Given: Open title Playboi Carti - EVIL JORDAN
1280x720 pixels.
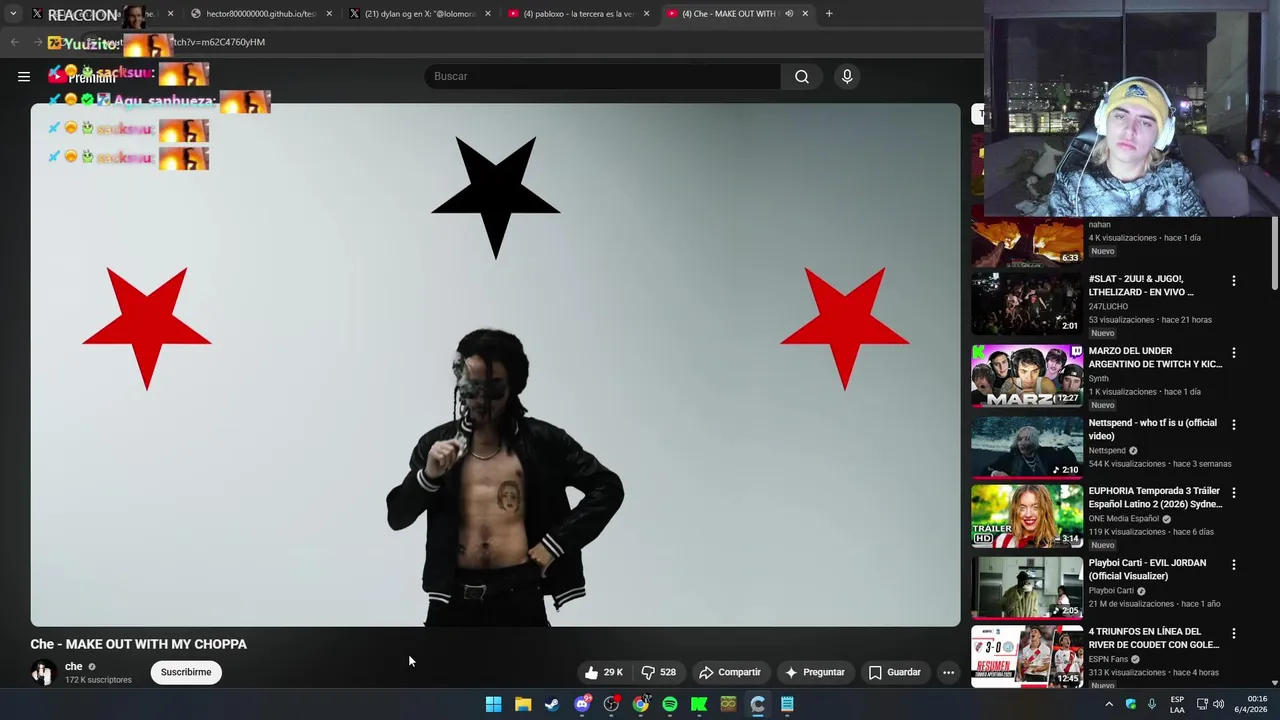Looking at the screenshot, I should pyautogui.click(x=1147, y=569).
